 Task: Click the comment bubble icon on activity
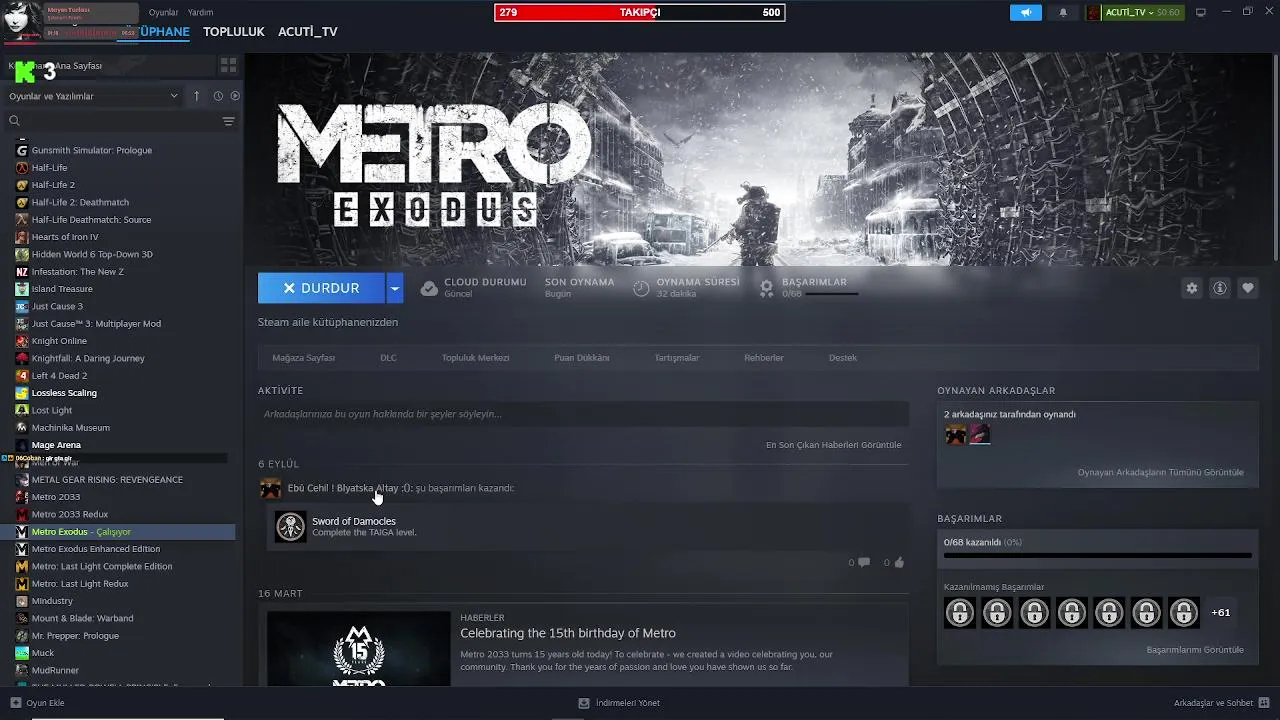pyautogui.click(x=863, y=563)
